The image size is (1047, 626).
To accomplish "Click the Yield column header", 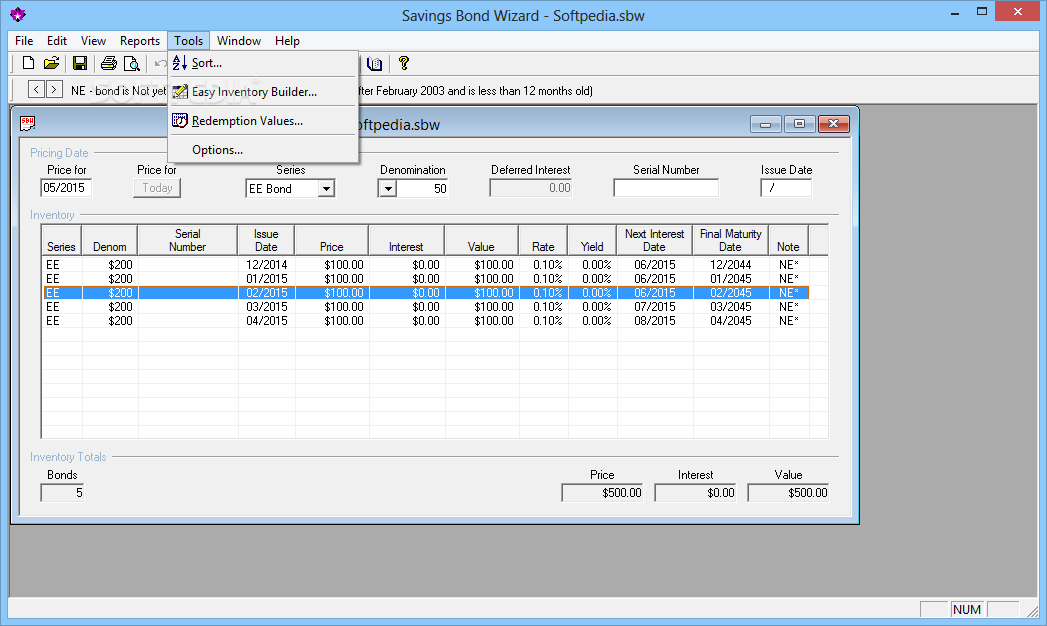I will click(x=592, y=240).
